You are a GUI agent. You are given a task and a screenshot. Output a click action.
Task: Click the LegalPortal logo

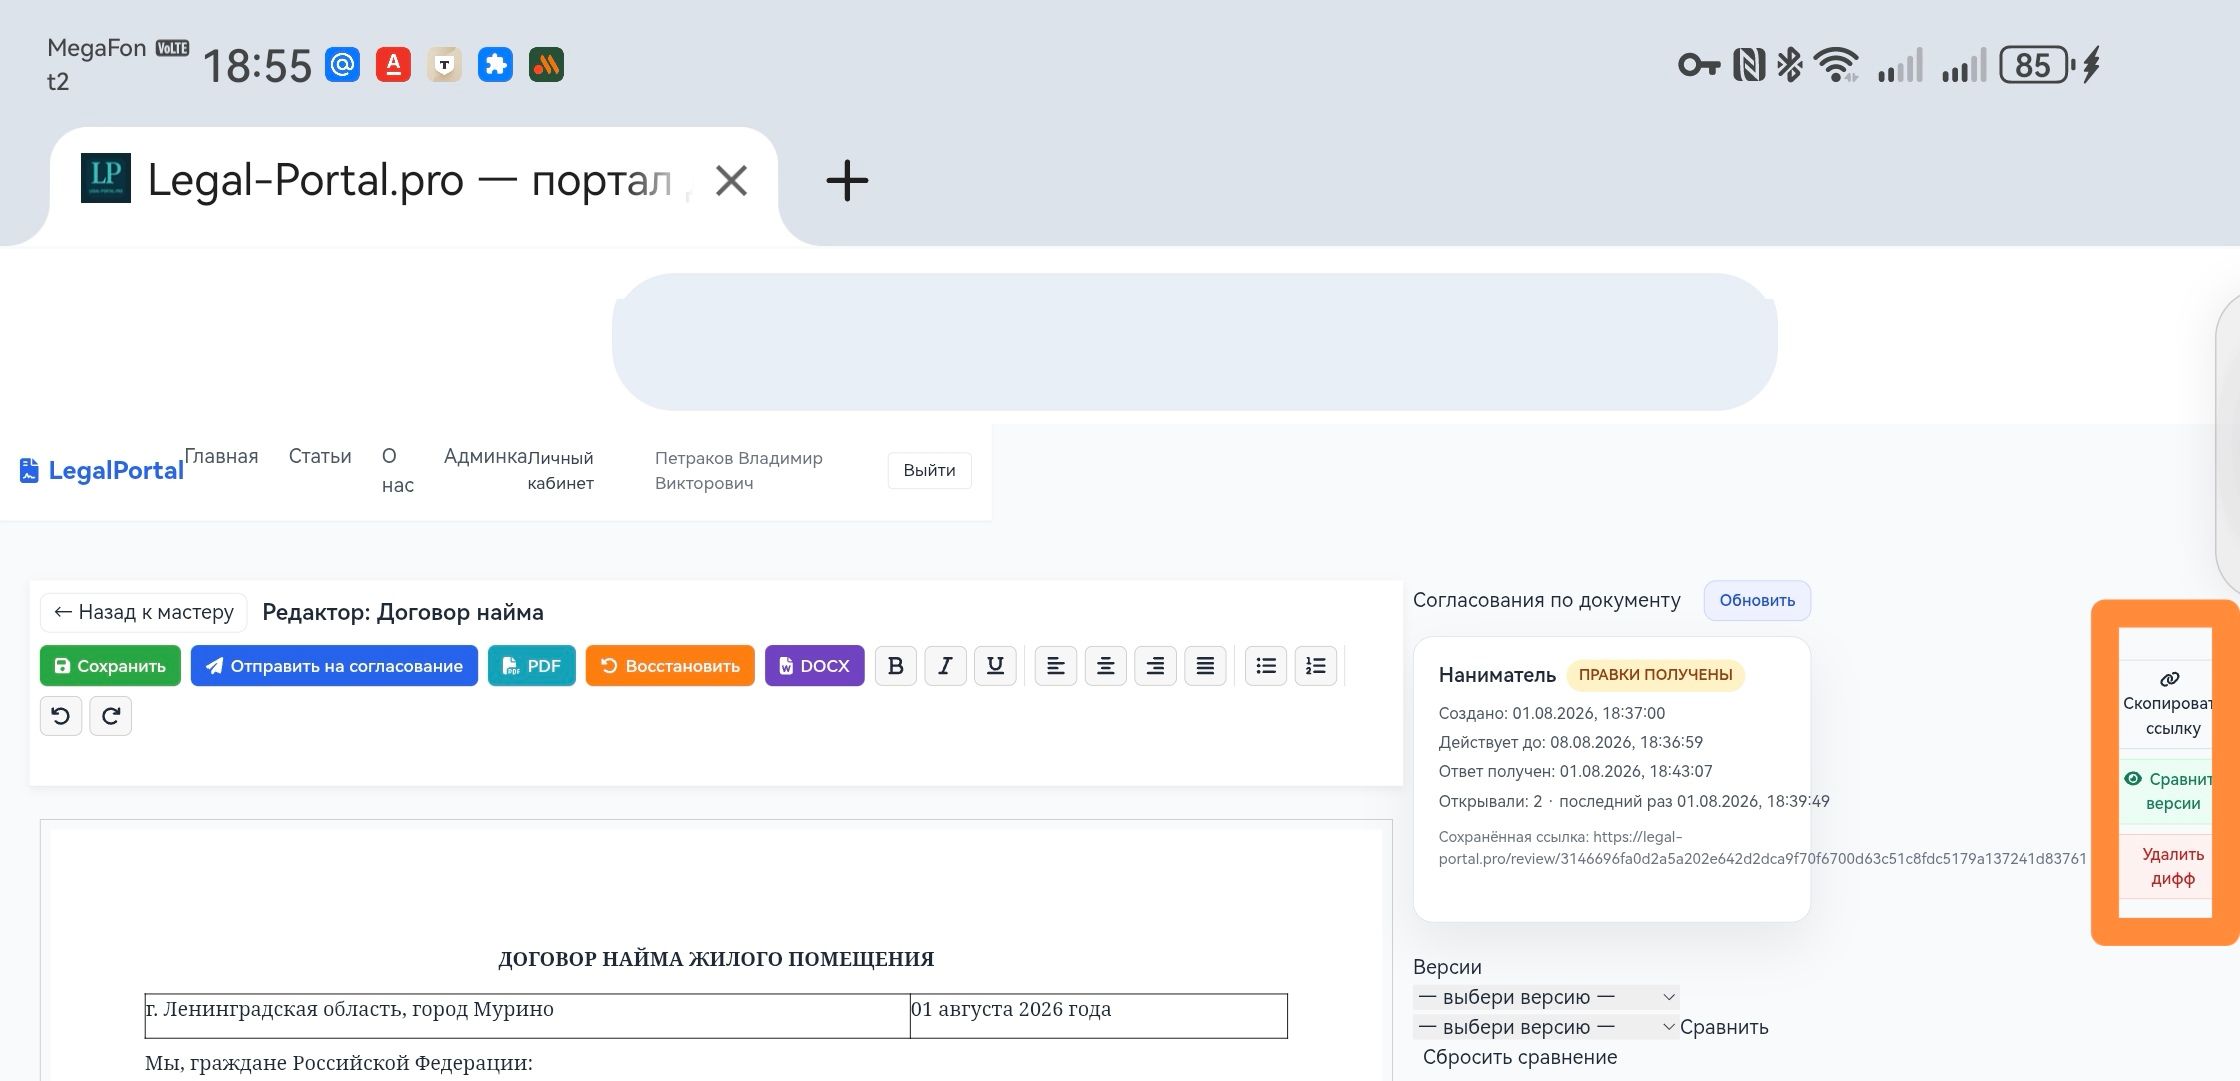(101, 470)
